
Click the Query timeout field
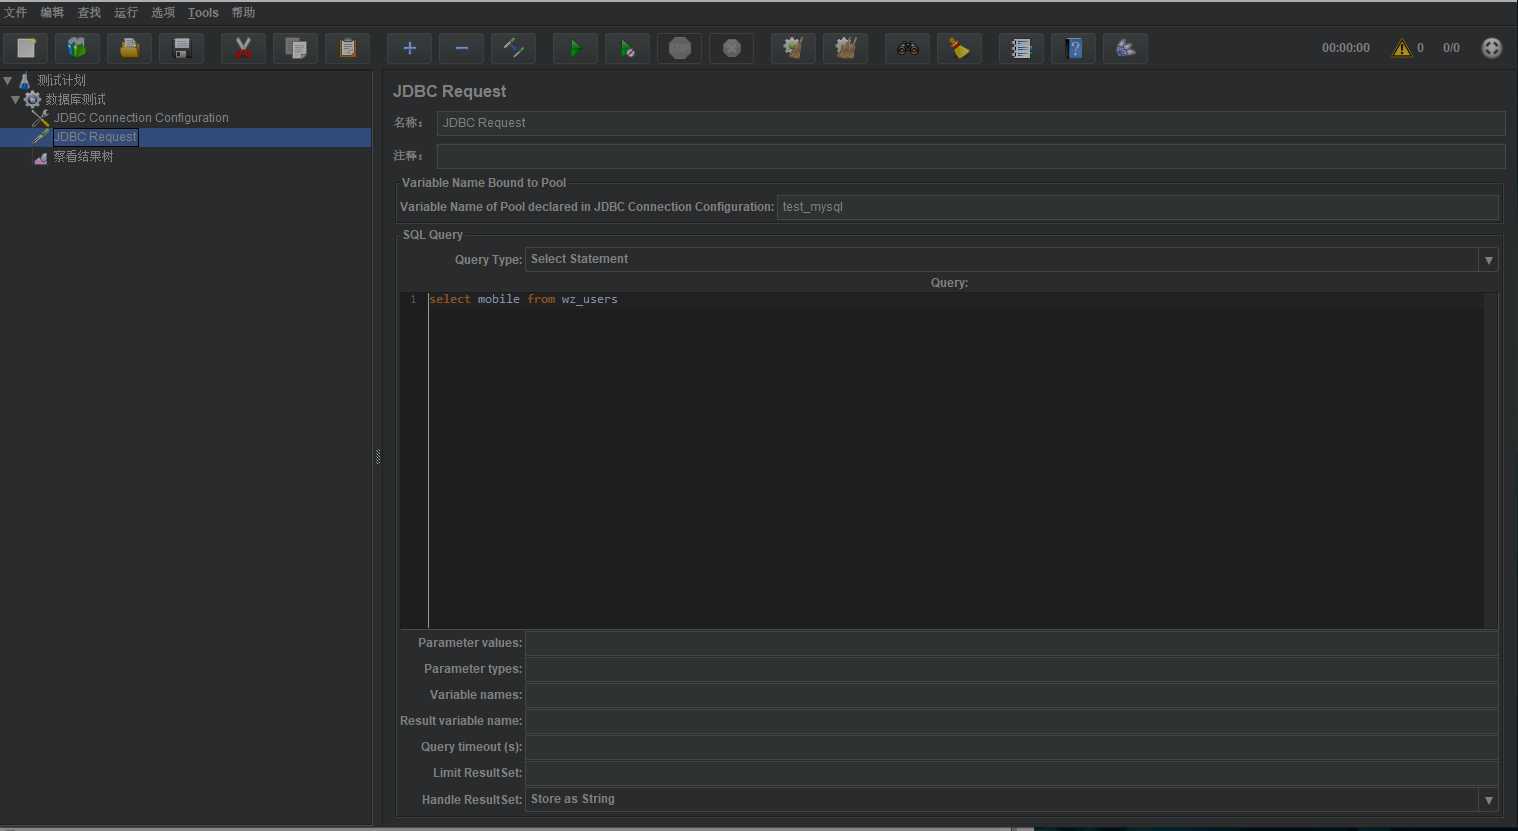tap(1012, 747)
